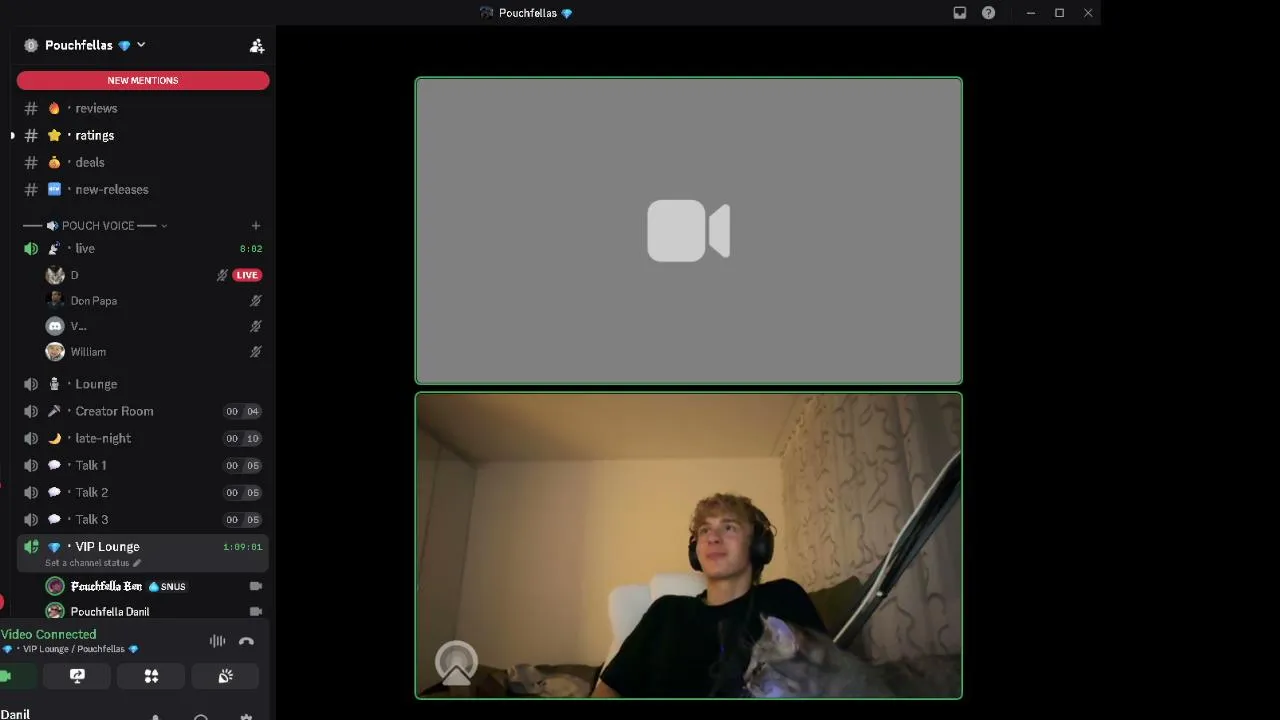
Task: Click the Danil username in user panel
Action: (16, 714)
